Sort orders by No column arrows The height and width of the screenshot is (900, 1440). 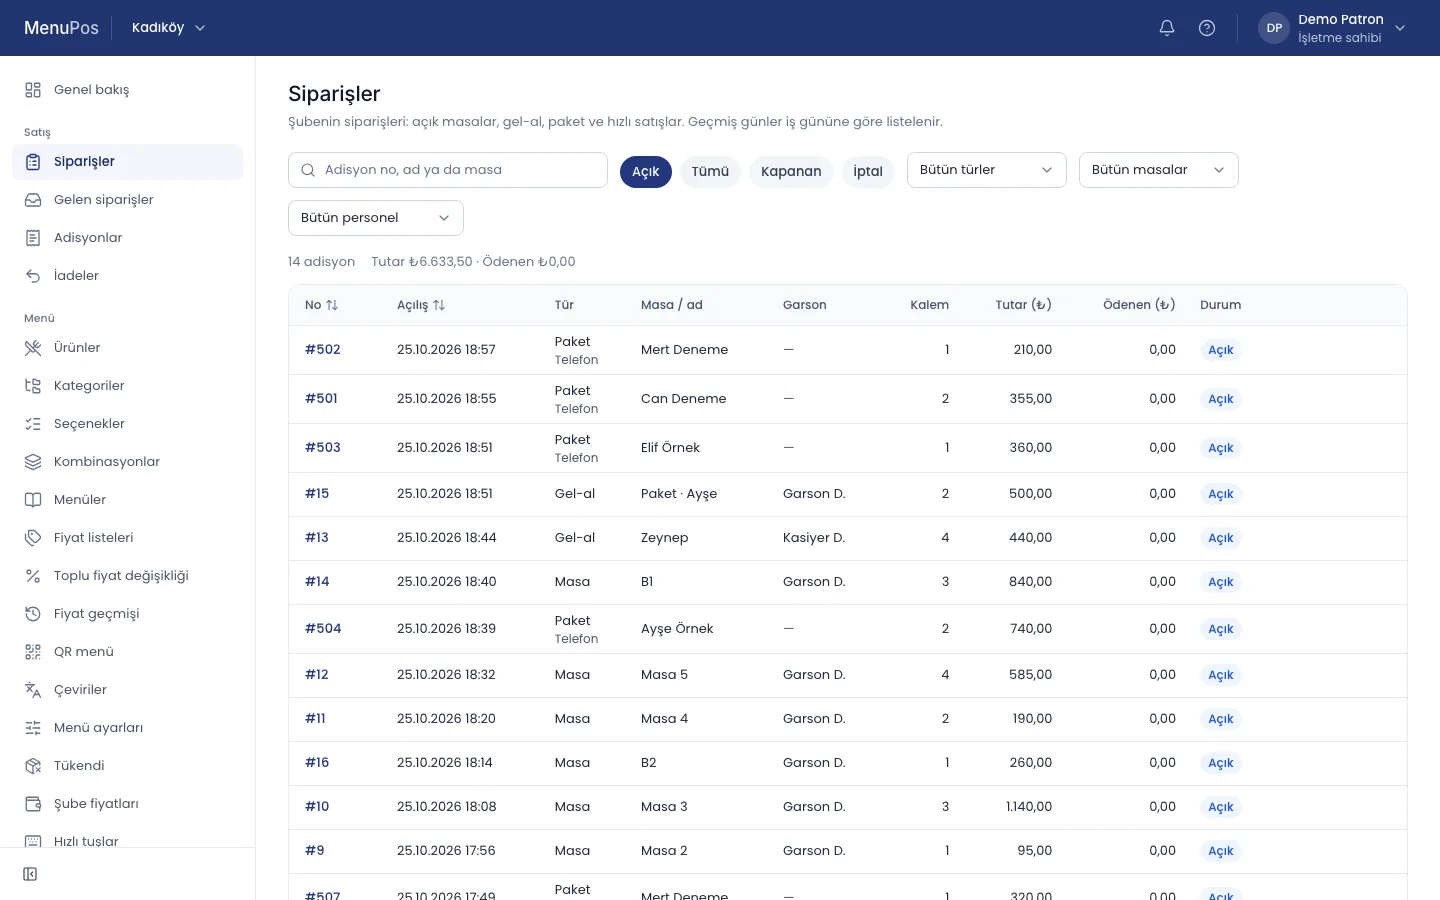click(x=332, y=305)
